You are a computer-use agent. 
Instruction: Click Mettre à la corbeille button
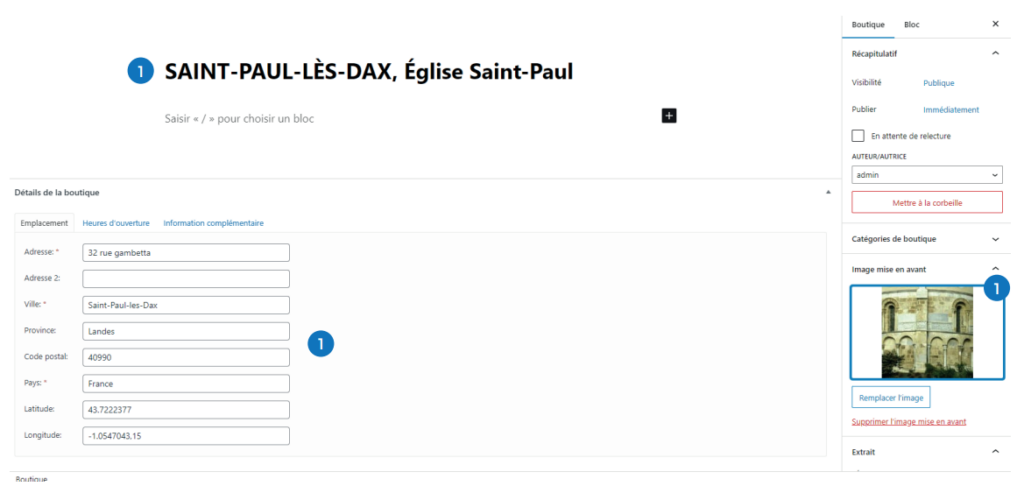[x=926, y=203]
